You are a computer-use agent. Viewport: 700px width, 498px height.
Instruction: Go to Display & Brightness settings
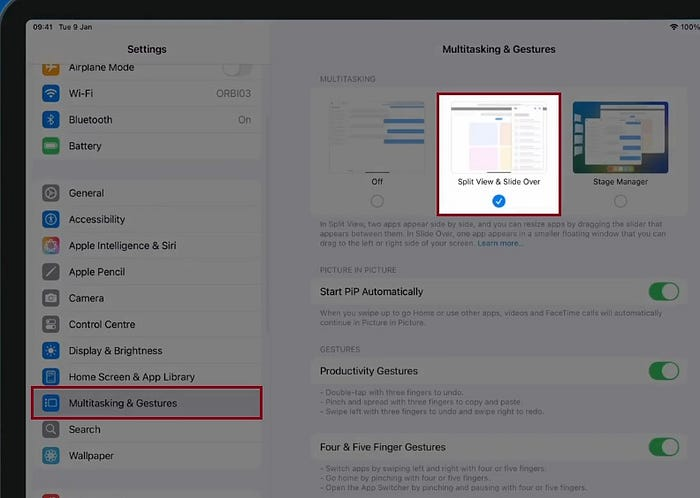click(x=147, y=351)
